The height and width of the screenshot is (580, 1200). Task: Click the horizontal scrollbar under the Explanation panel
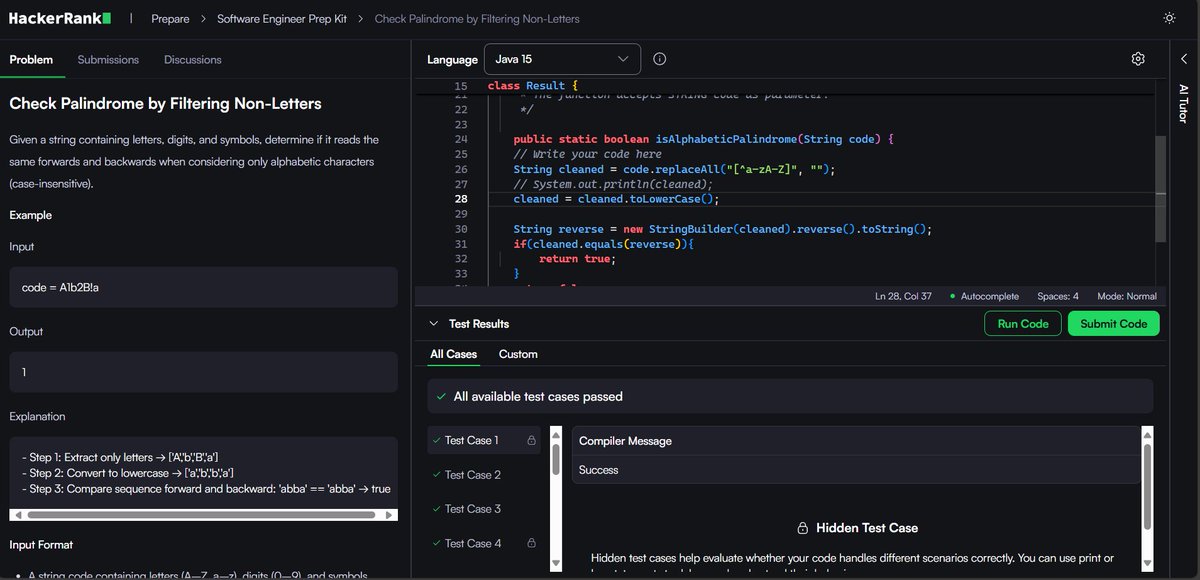(x=200, y=513)
